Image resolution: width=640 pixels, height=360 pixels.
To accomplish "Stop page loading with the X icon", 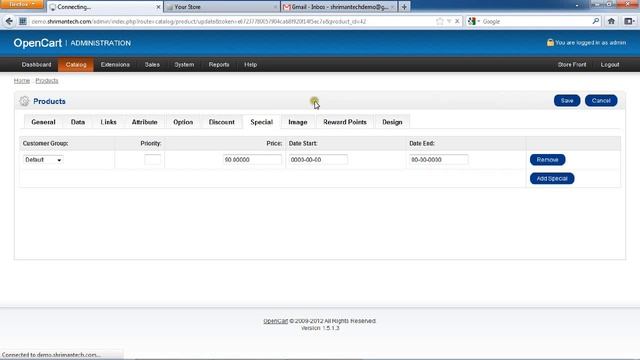I will click(457, 21).
